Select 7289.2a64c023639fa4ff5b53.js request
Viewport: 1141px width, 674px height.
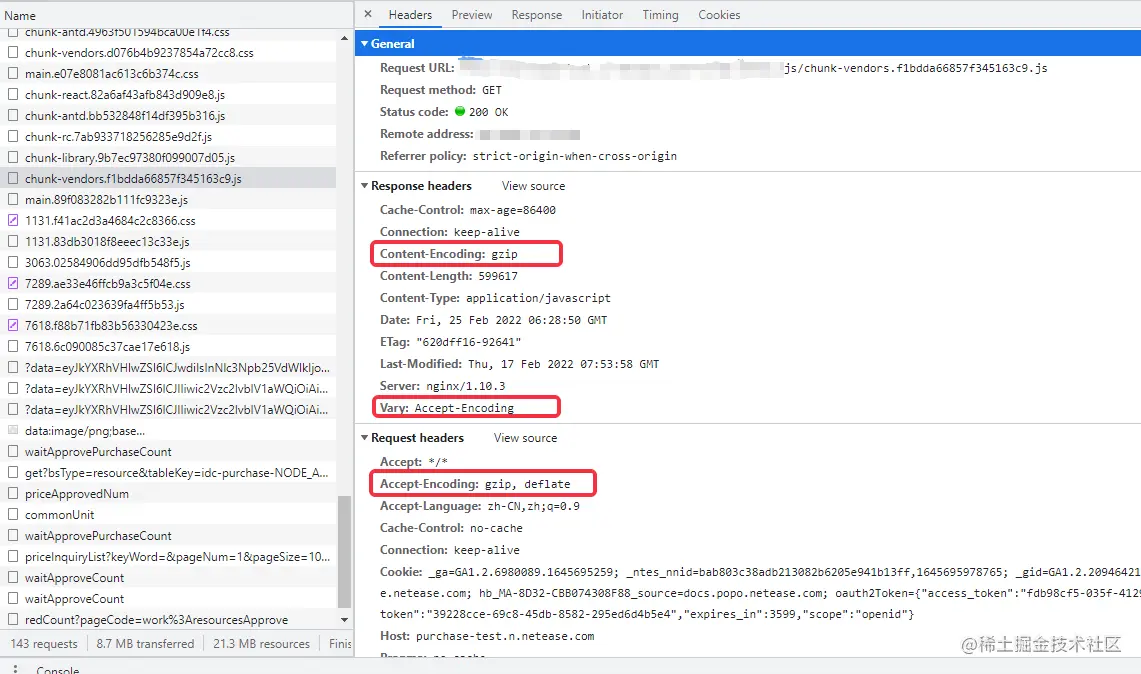168,304
